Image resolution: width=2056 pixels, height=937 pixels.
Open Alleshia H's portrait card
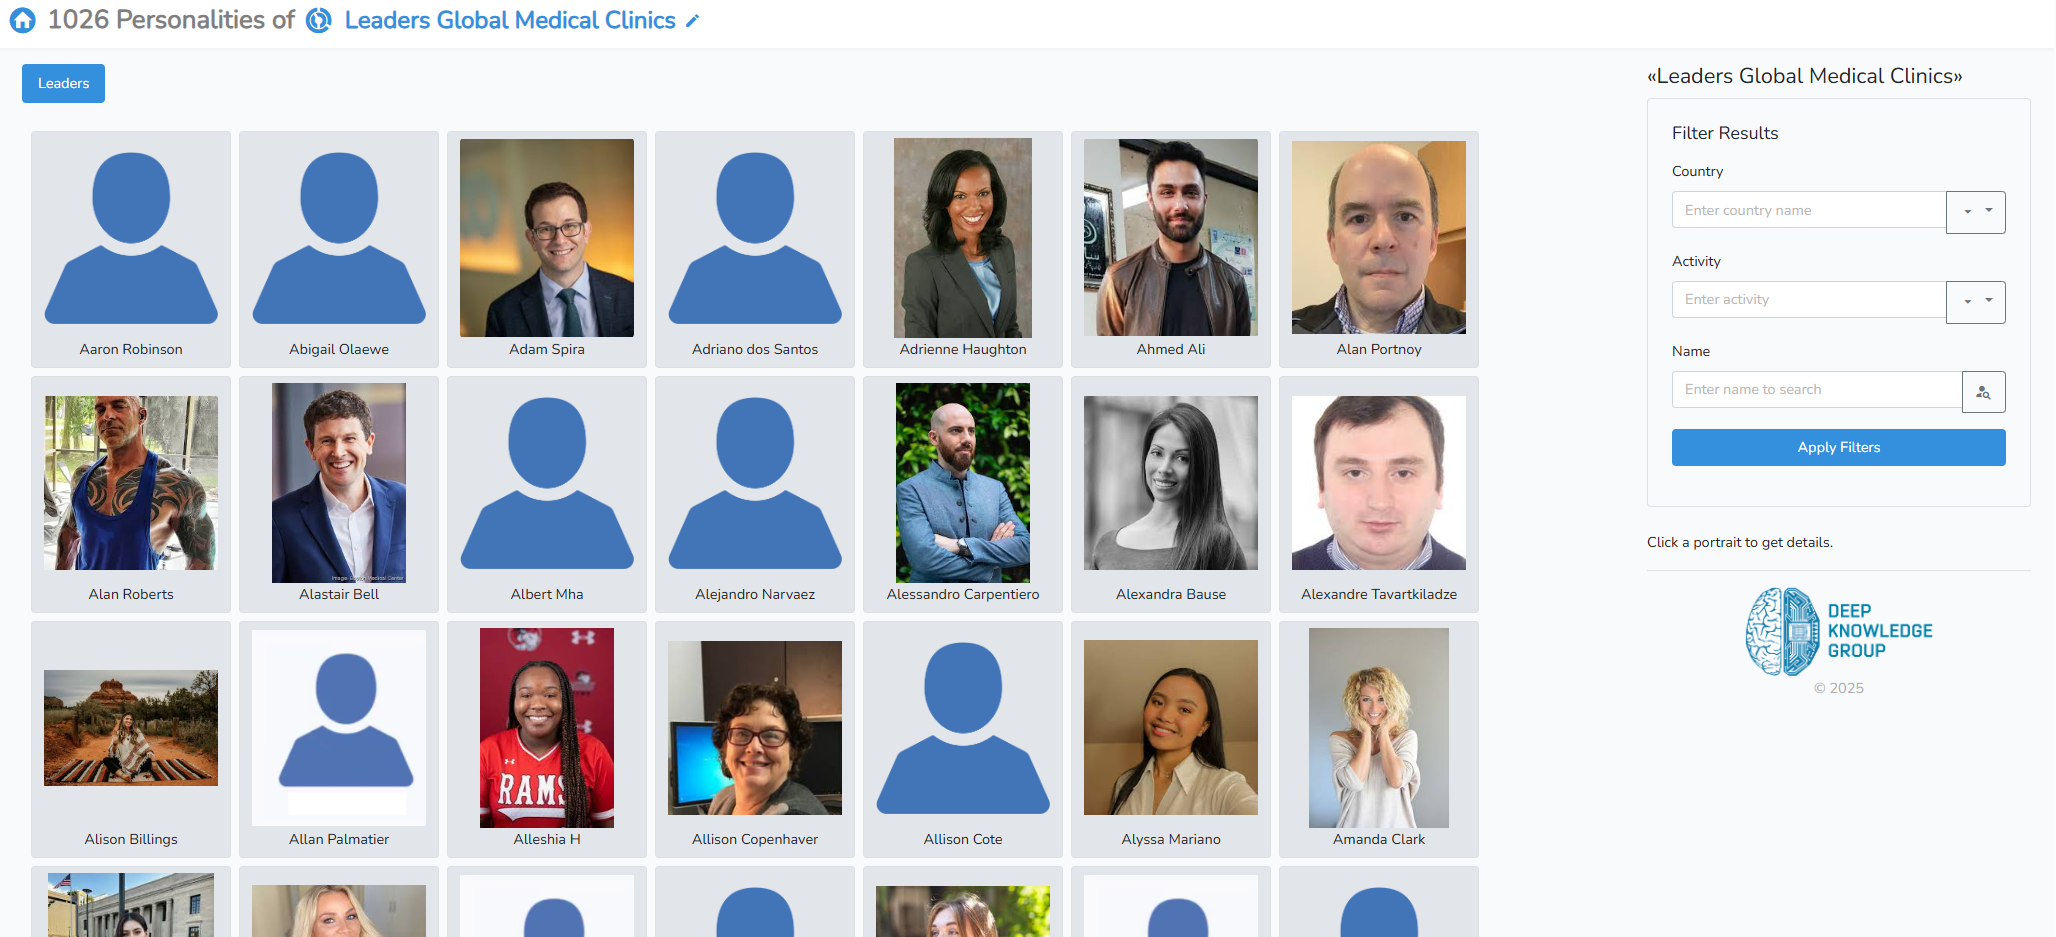click(x=547, y=739)
